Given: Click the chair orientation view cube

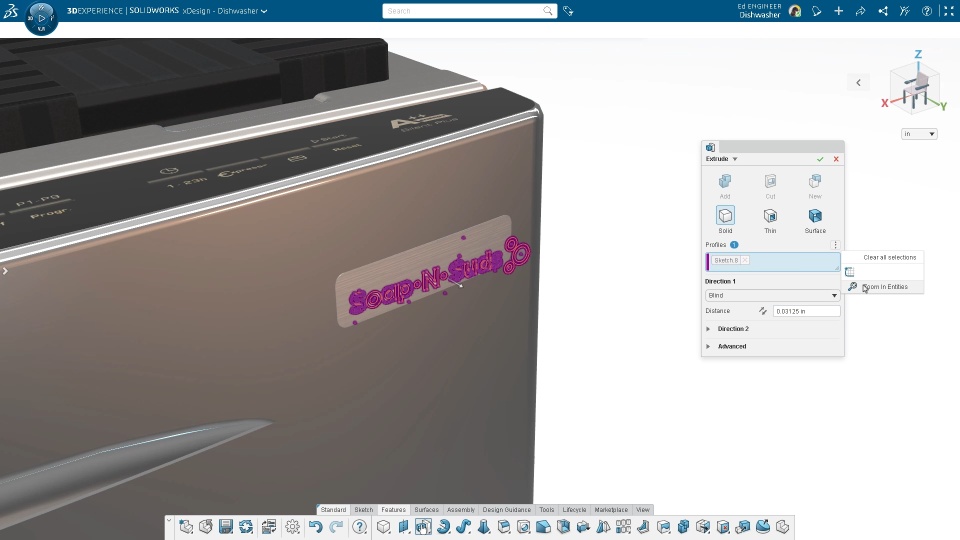Looking at the screenshot, I should tap(915, 89).
